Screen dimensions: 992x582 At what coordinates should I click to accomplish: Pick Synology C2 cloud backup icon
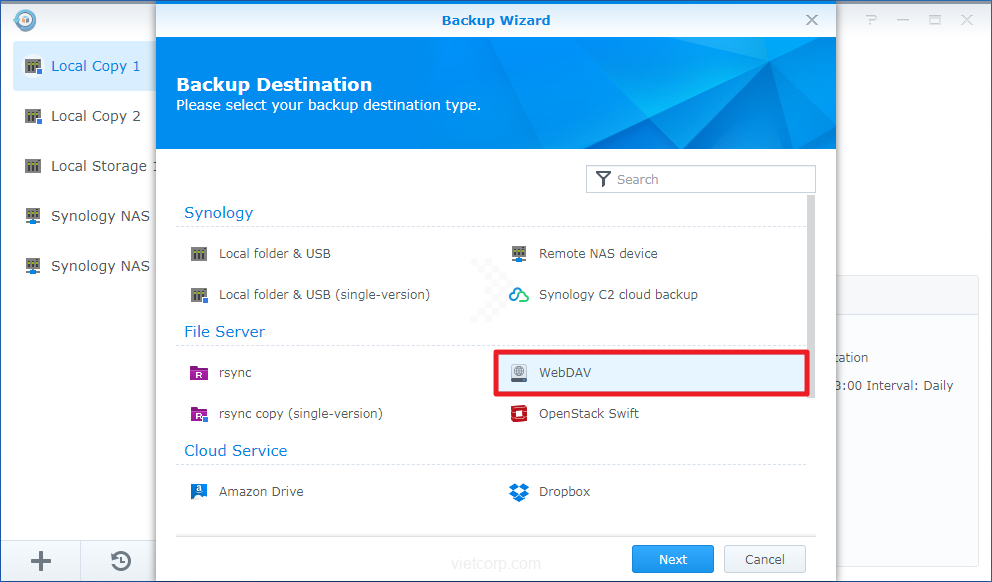coord(519,295)
